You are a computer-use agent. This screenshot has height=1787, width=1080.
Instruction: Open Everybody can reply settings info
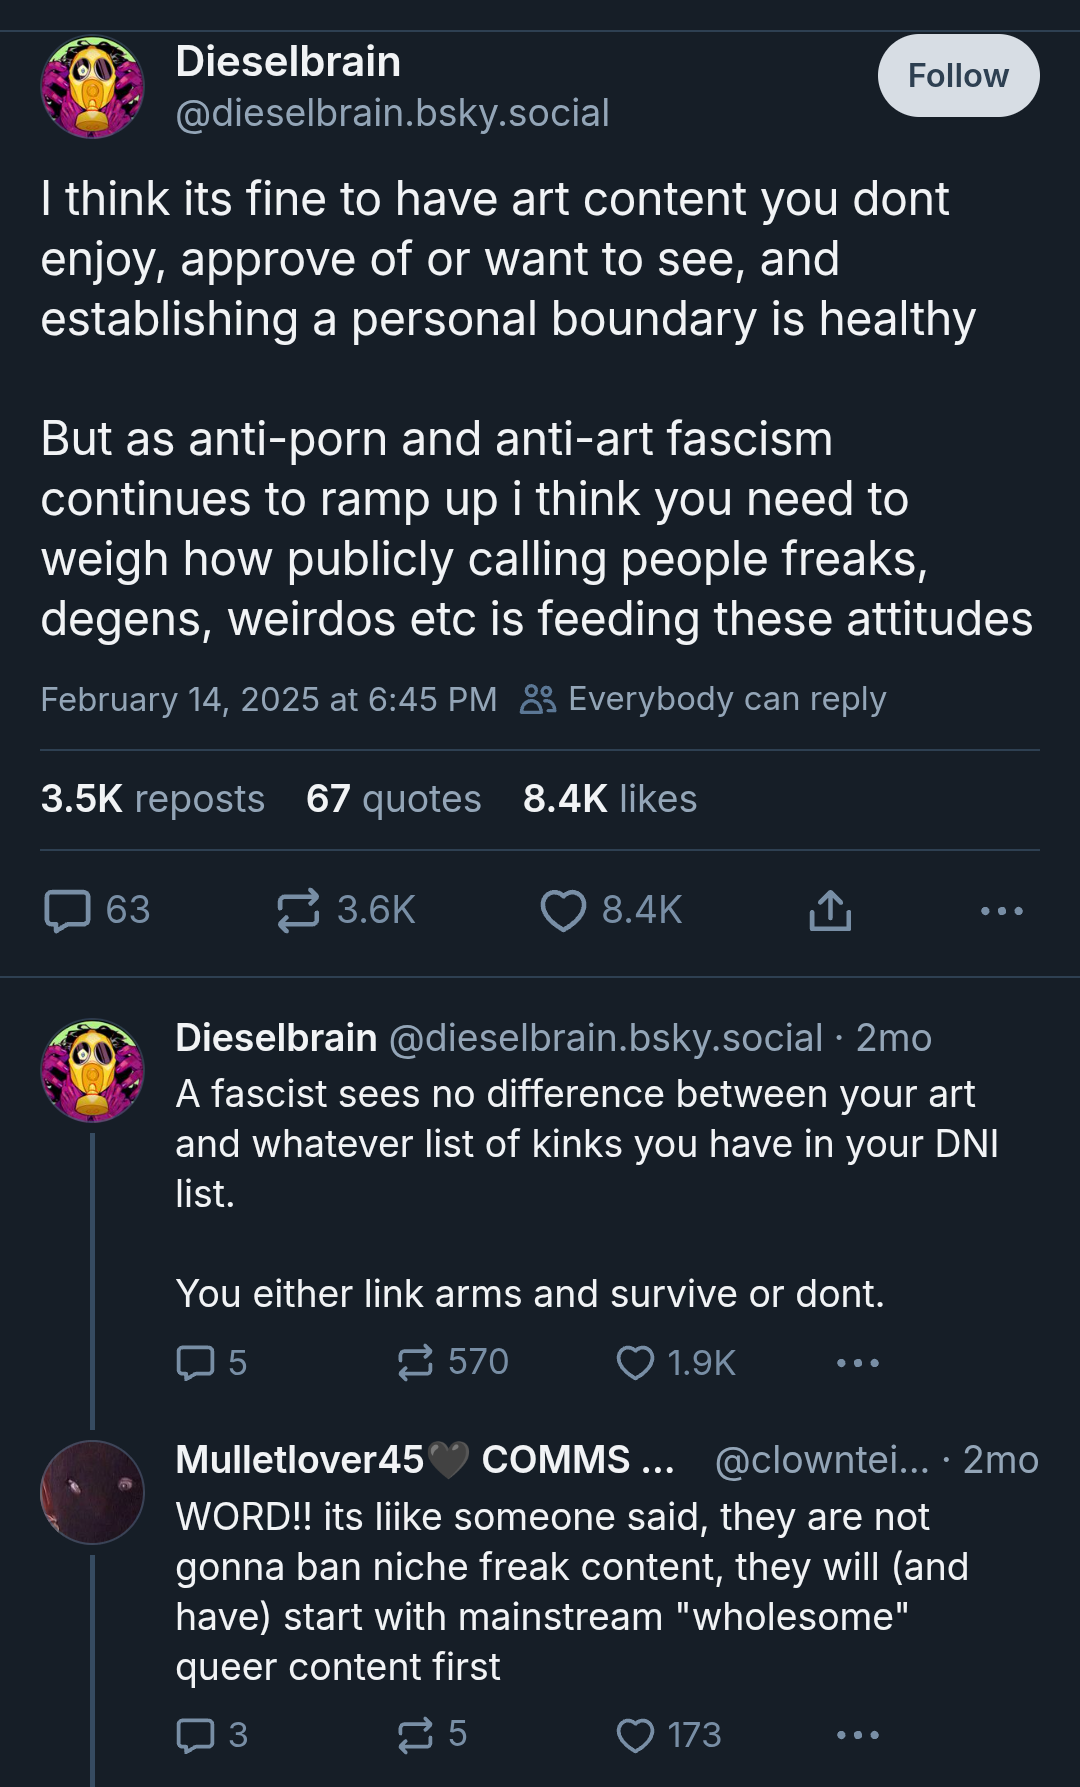pyautogui.click(x=703, y=699)
